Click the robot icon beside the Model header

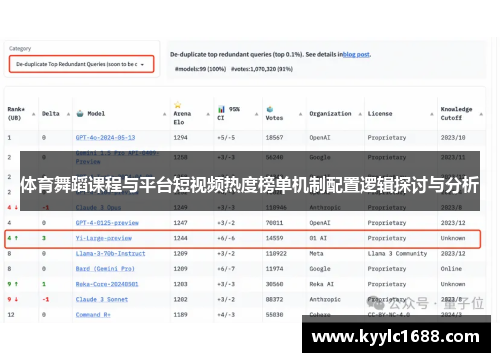click(x=80, y=113)
